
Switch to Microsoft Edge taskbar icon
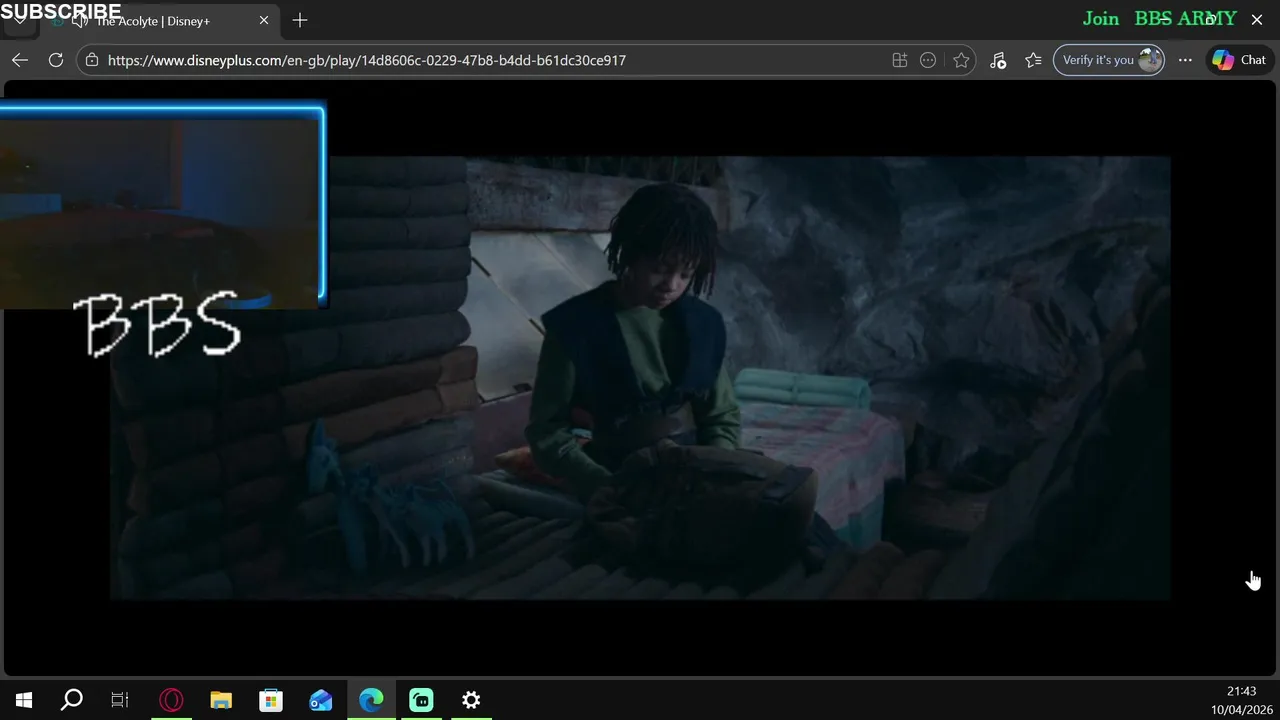(371, 700)
